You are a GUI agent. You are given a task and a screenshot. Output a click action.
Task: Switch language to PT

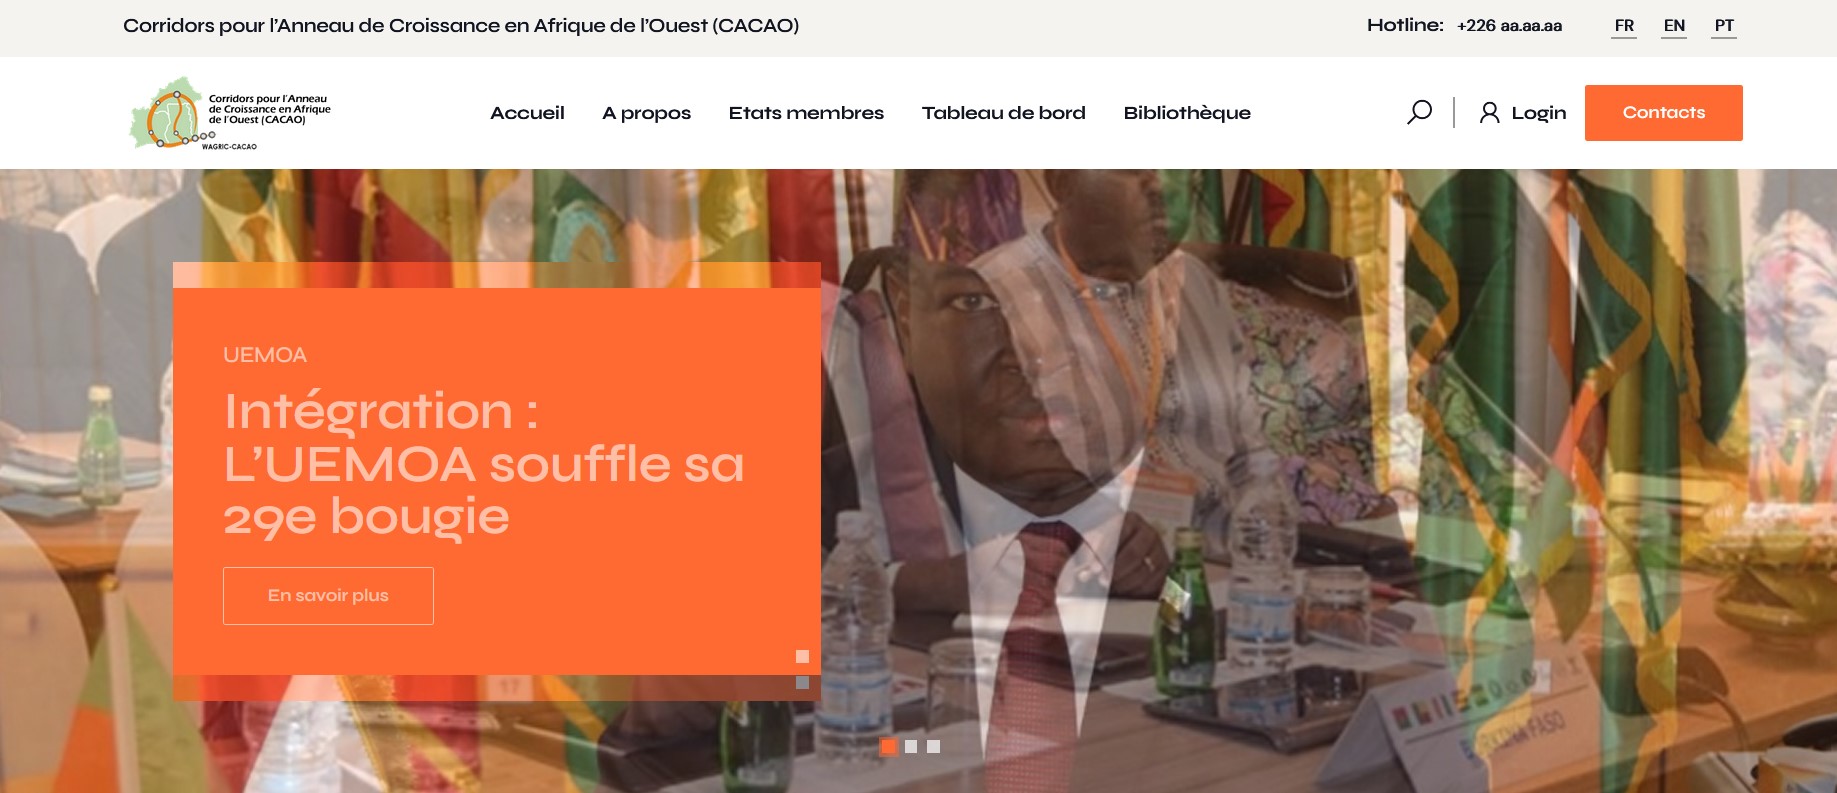[x=1724, y=26]
